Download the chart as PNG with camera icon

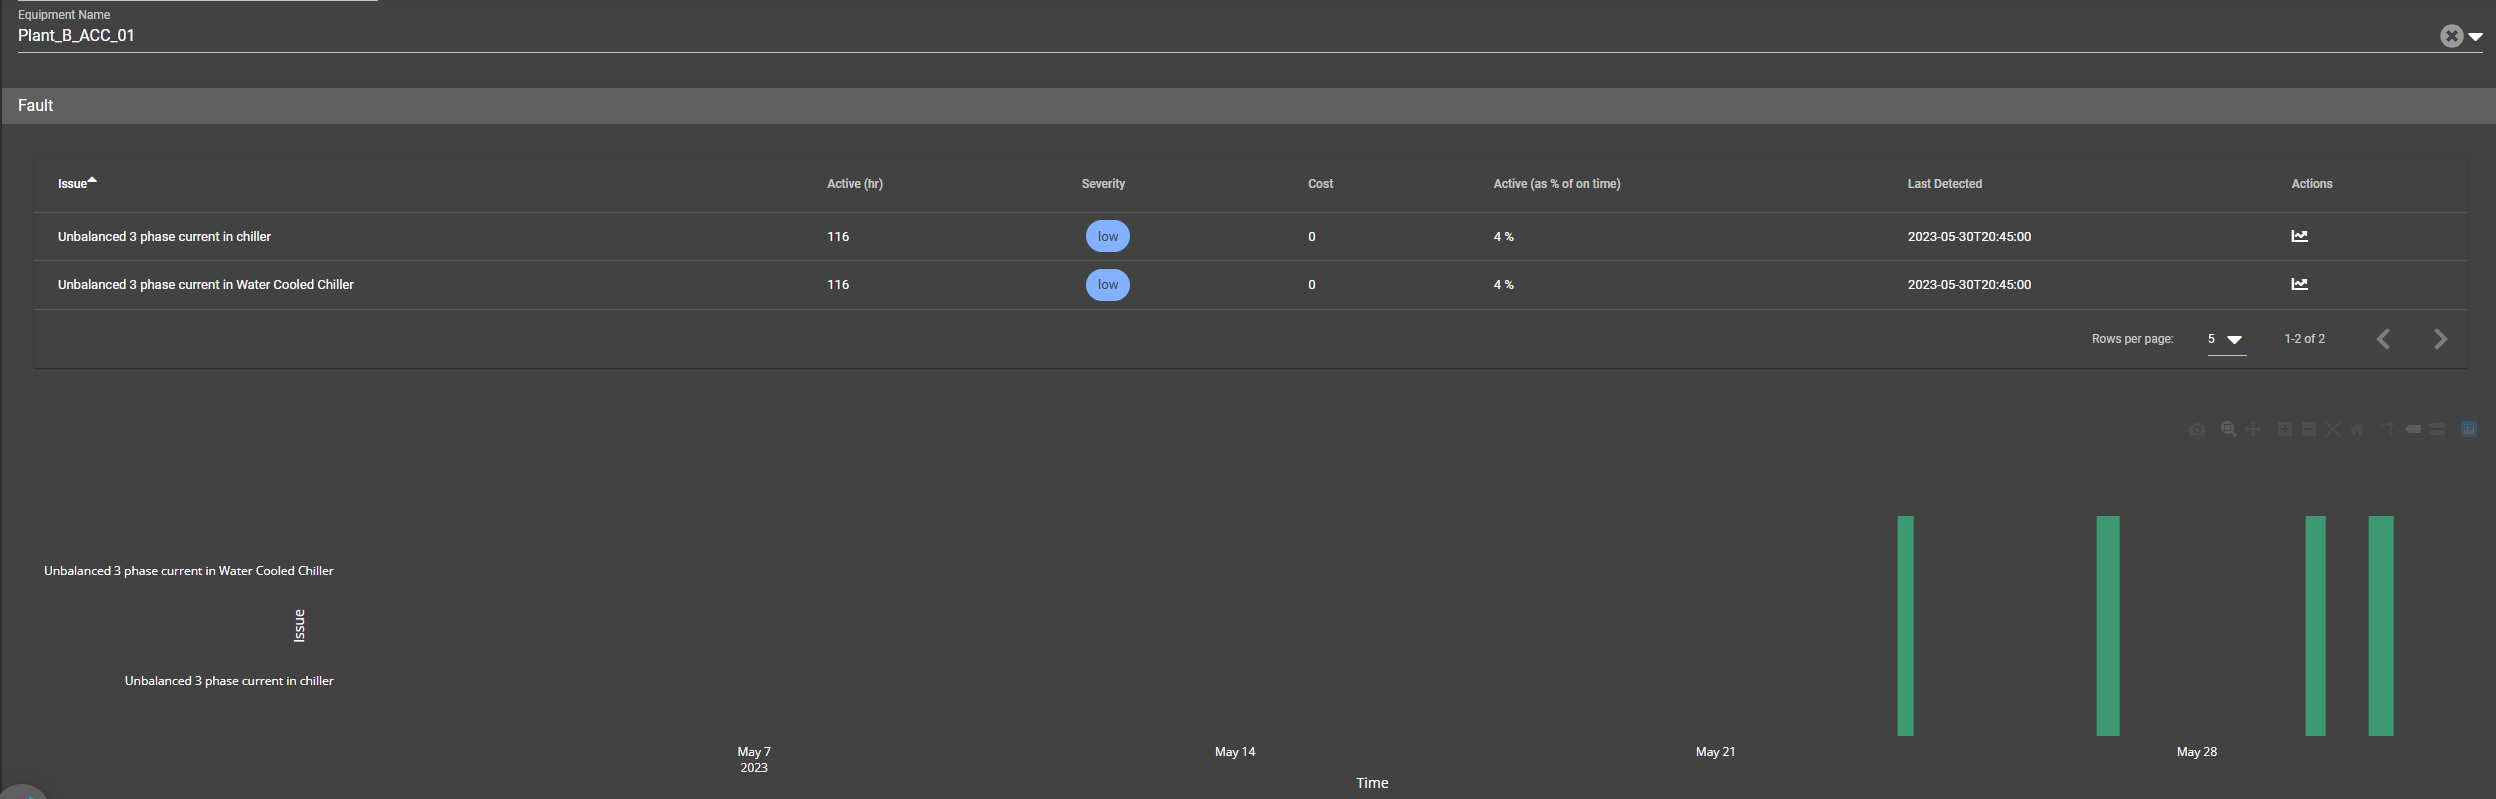pyautogui.click(x=2196, y=429)
